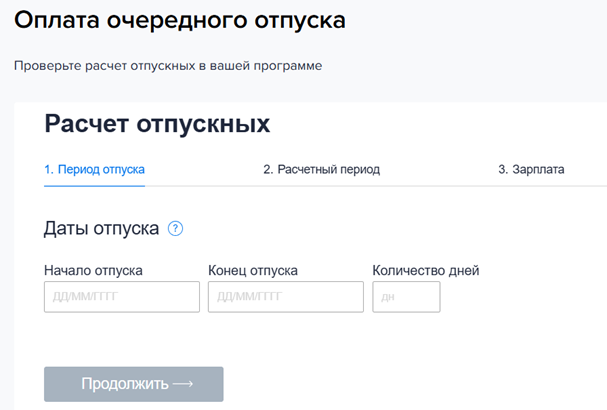The height and width of the screenshot is (410, 607).
Task: Click the Даты отпуска section heading
Action: 101,228
